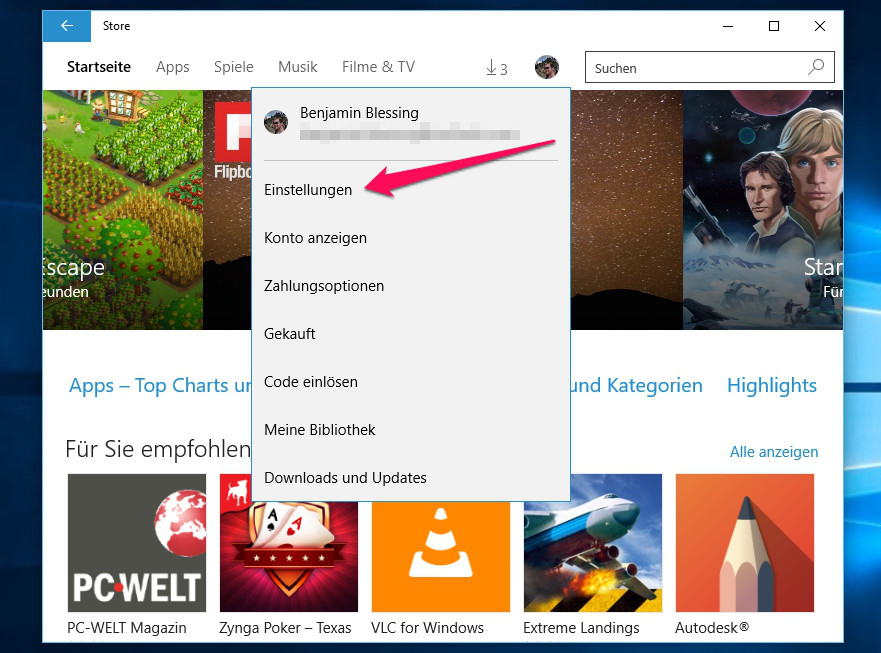The image size is (881, 653).
Task: Click the VLC for Windows title text
Action: click(427, 628)
